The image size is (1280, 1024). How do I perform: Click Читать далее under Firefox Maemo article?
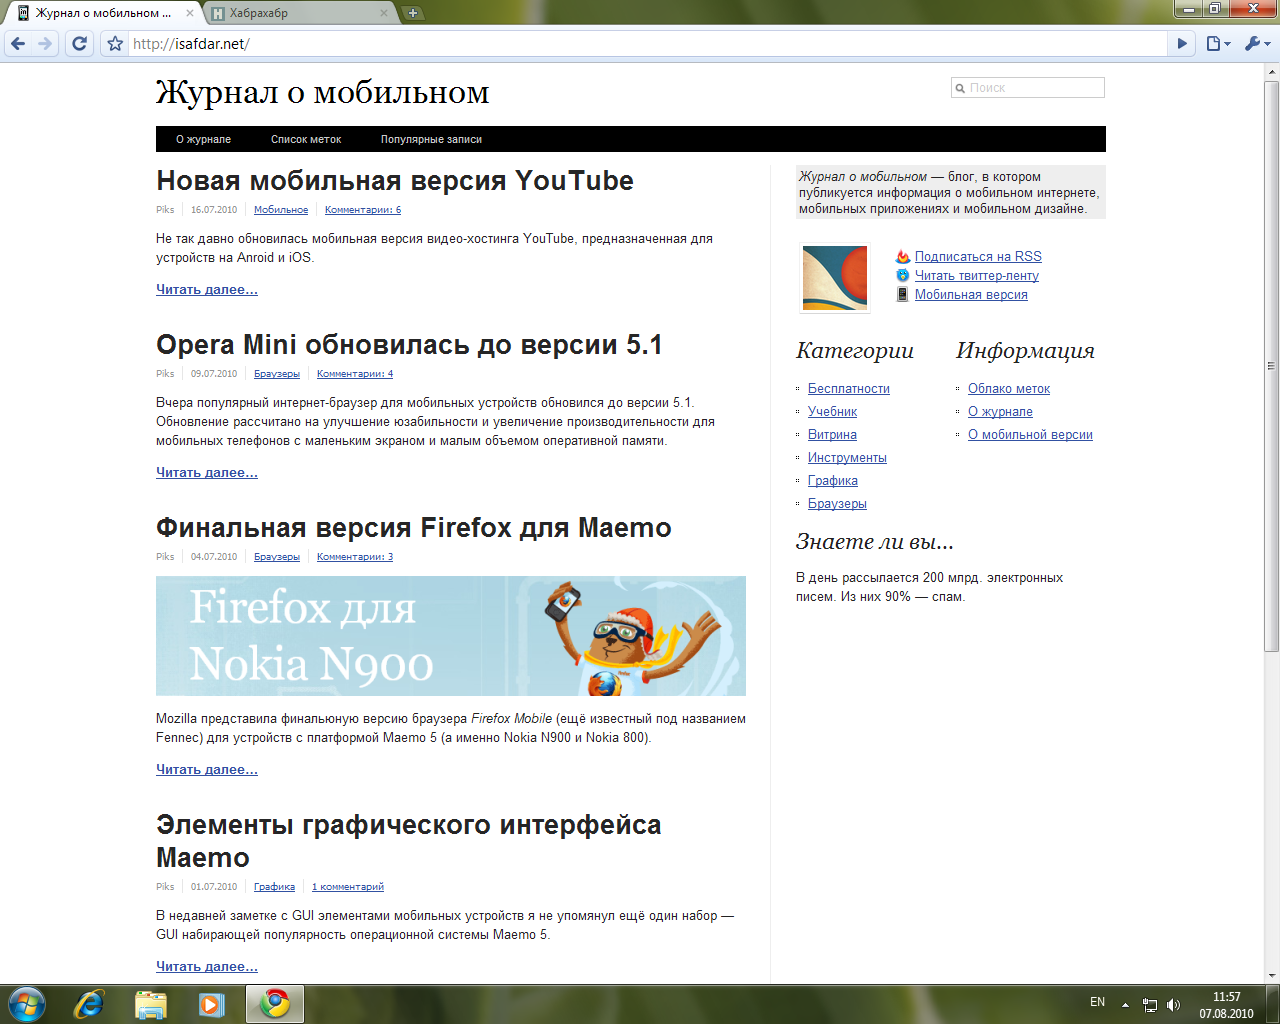pos(207,770)
